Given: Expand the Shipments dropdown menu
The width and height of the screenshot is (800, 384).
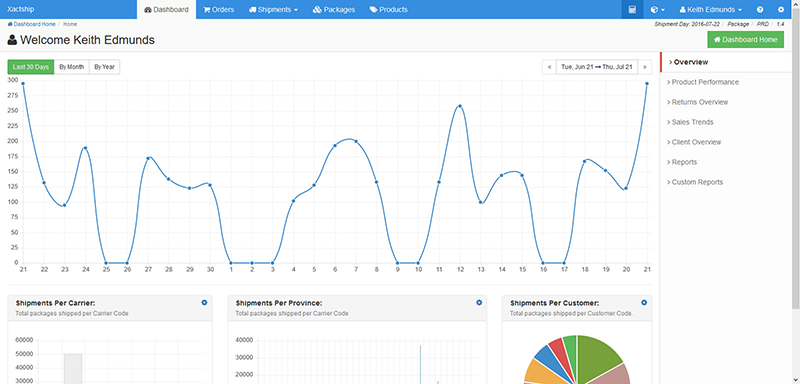Looking at the screenshot, I should point(273,10).
